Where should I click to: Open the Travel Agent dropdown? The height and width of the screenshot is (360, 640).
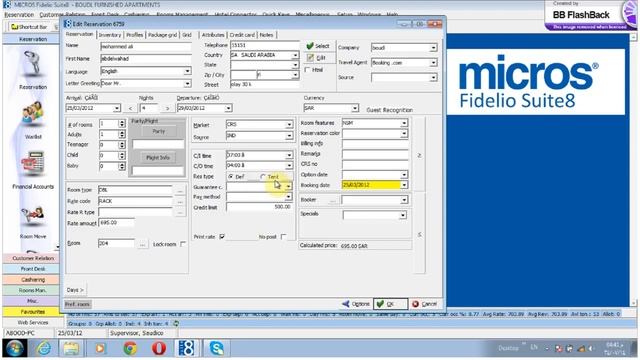point(433,63)
